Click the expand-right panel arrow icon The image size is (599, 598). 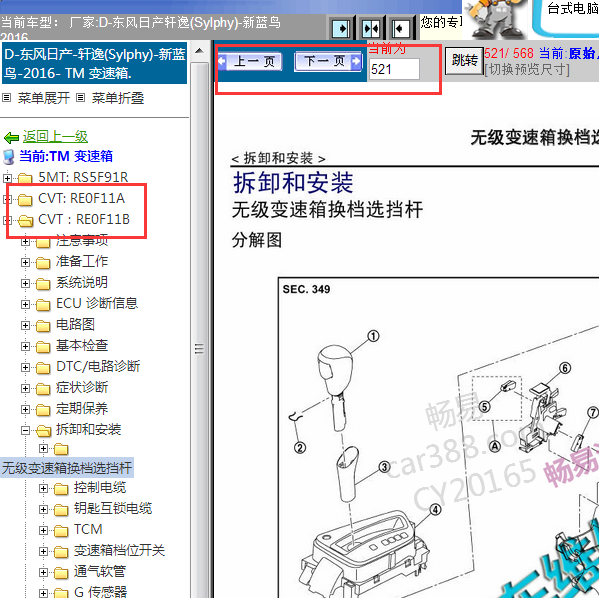pyautogui.click(x=341, y=29)
